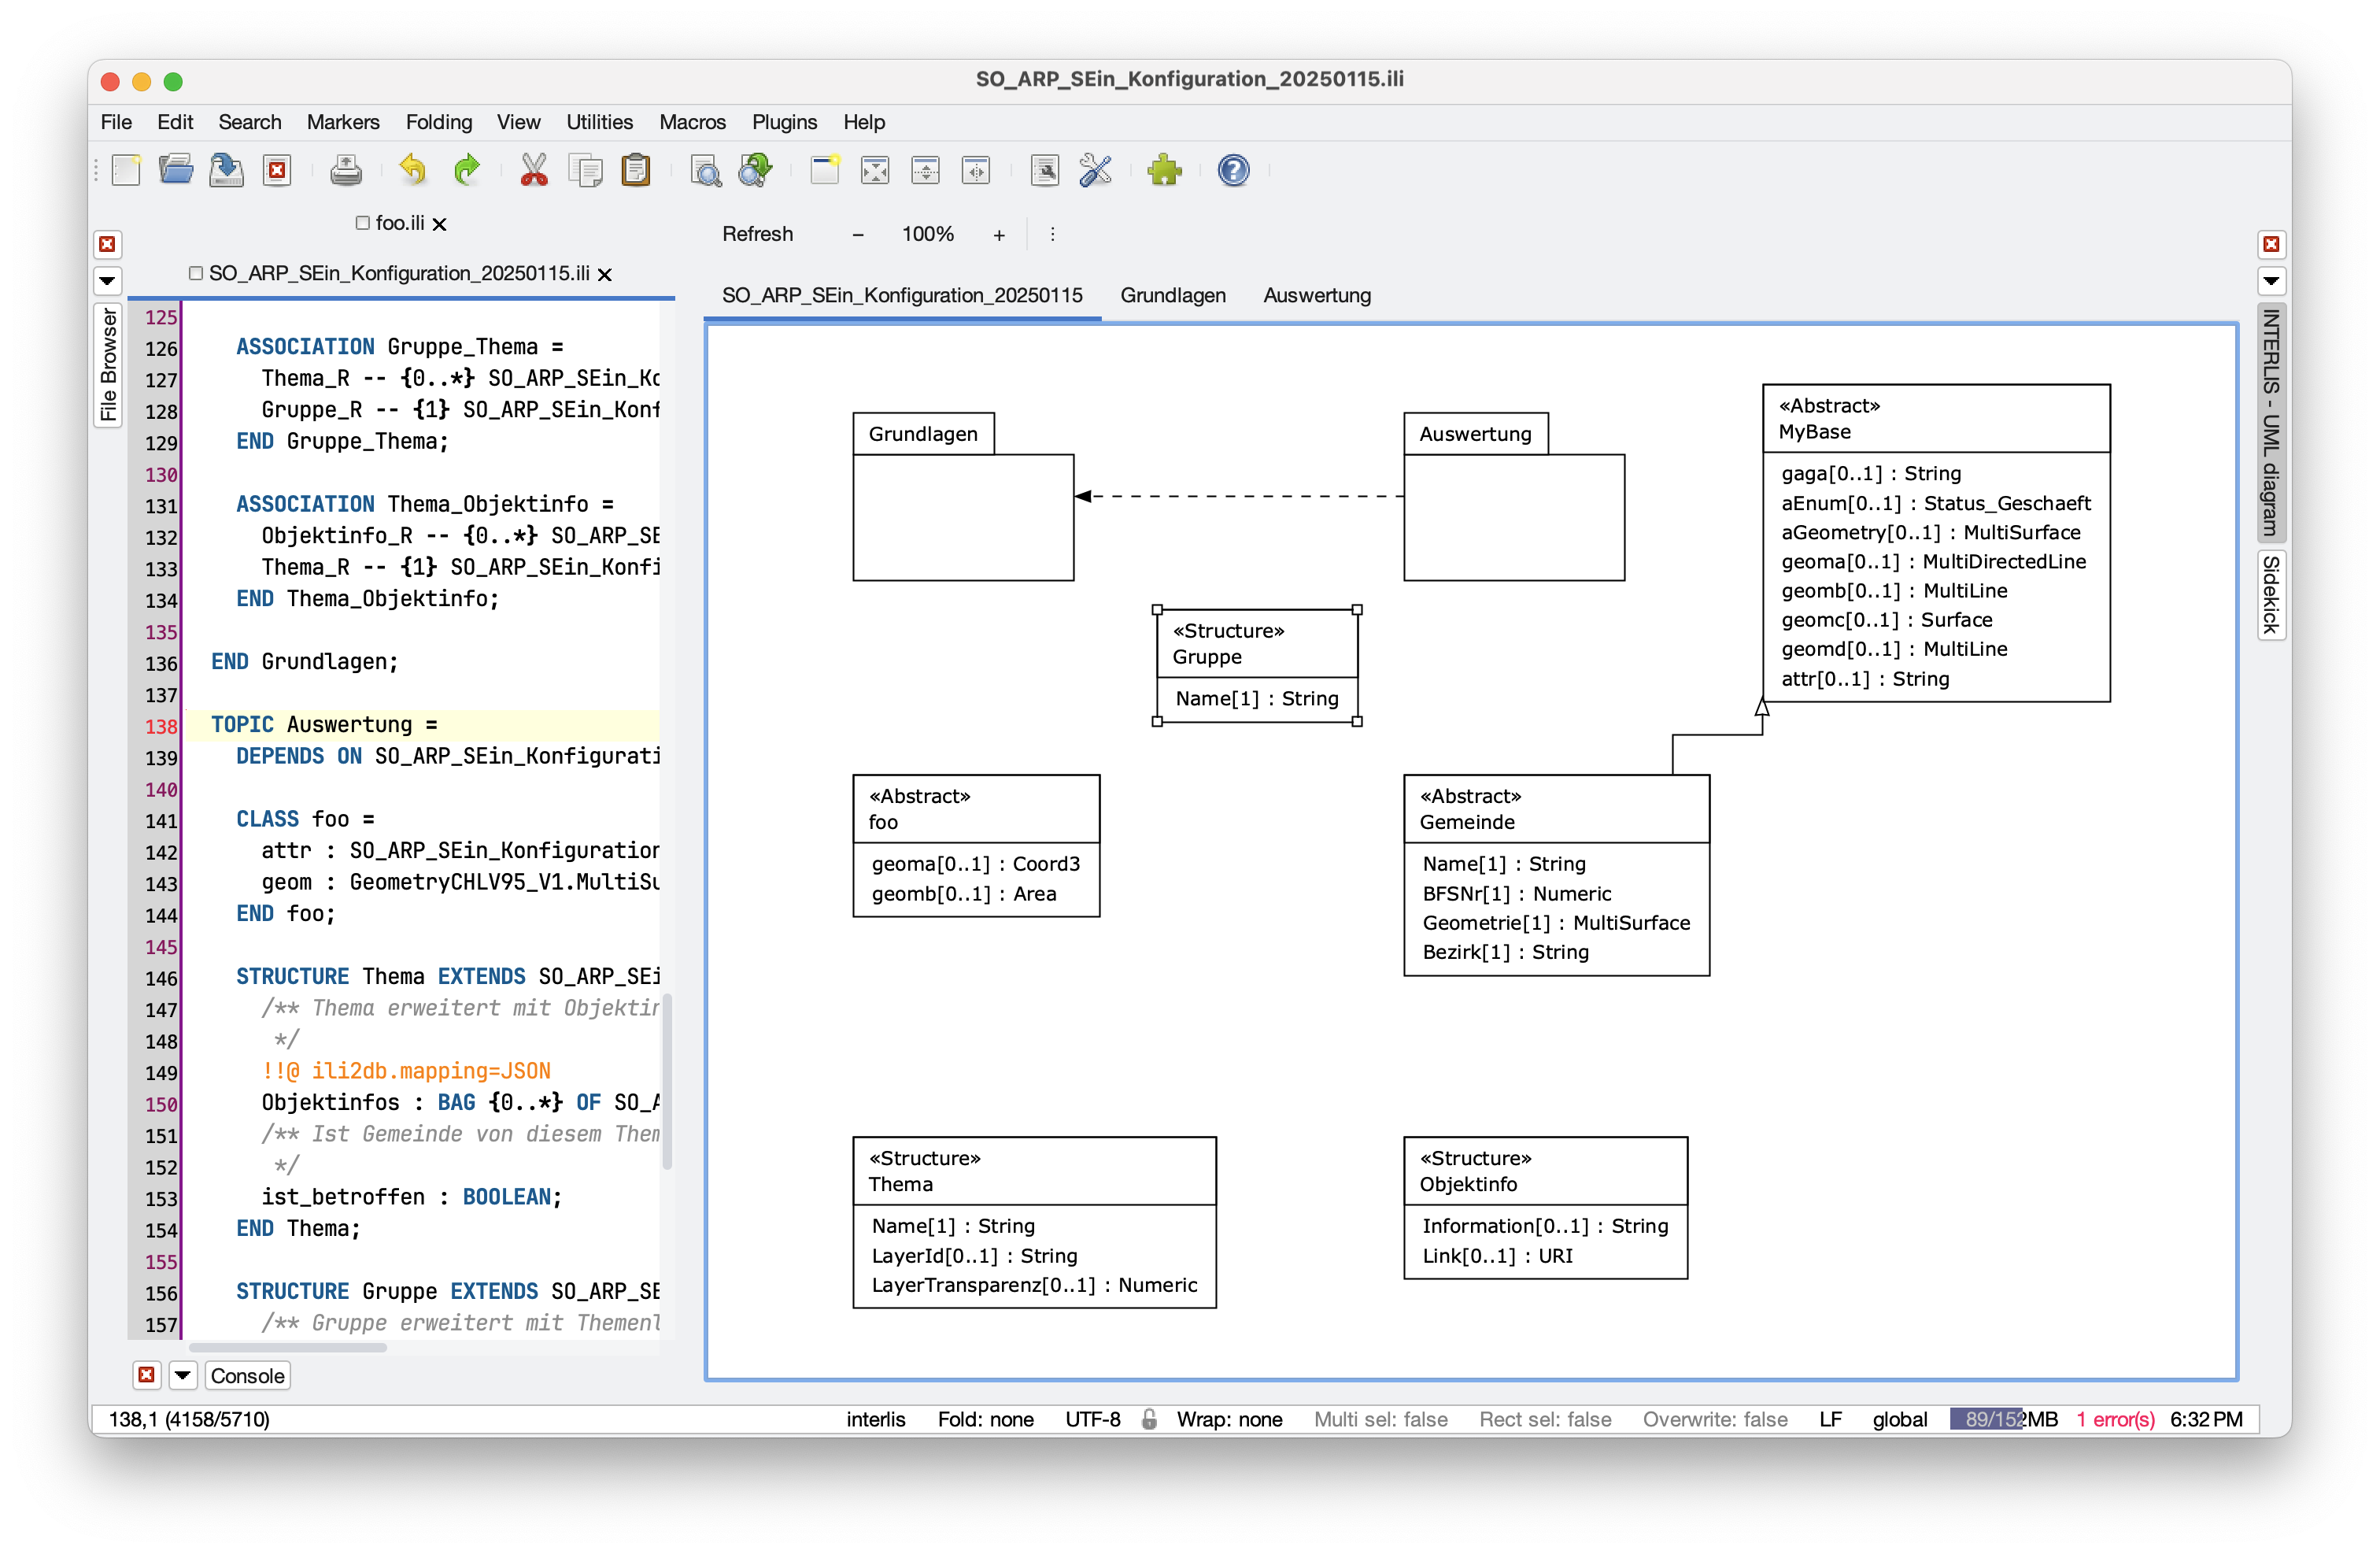
Task: Open the Folding menu
Action: pyautogui.click(x=438, y=122)
